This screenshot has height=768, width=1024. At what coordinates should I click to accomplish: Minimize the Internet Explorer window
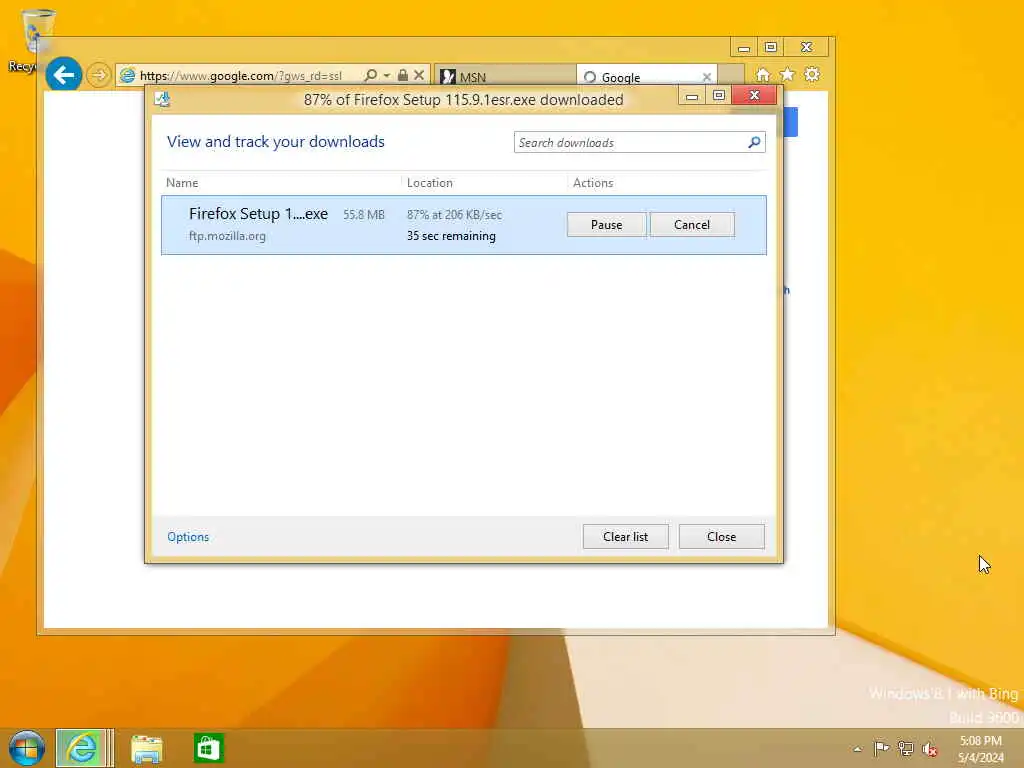coord(743,48)
